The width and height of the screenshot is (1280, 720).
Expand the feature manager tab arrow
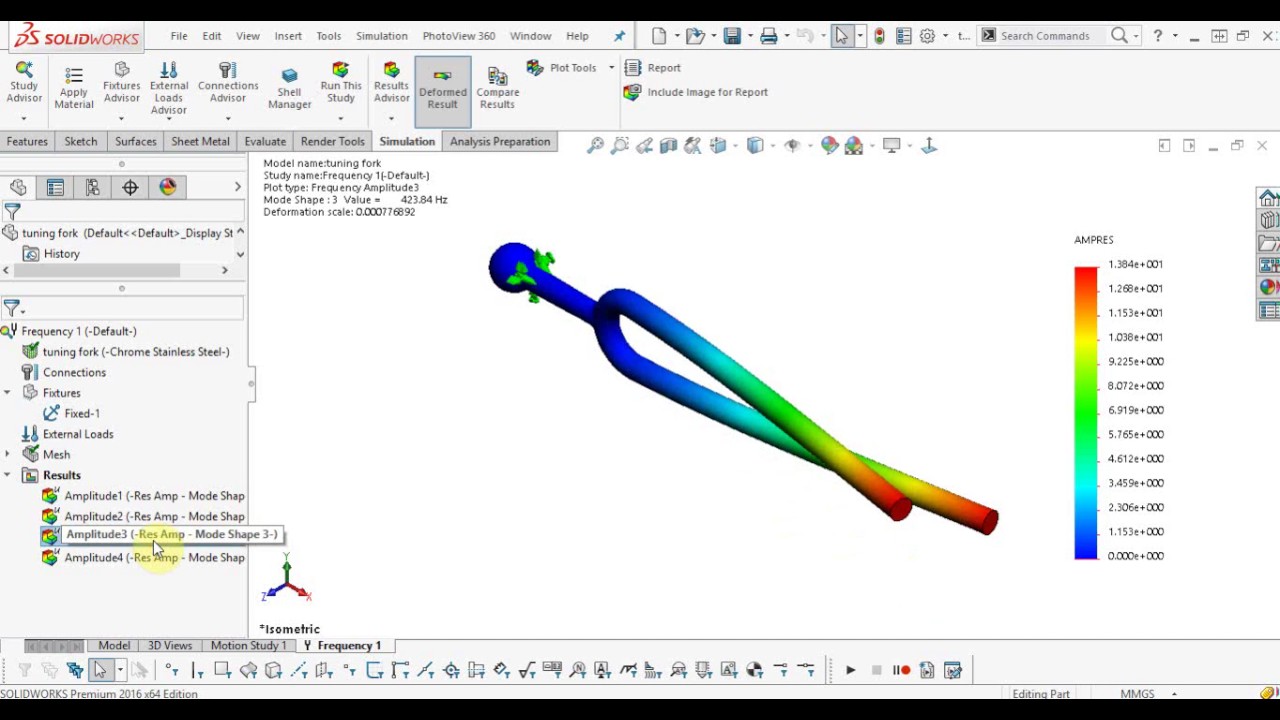pyautogui.click(x=237, y=187)
